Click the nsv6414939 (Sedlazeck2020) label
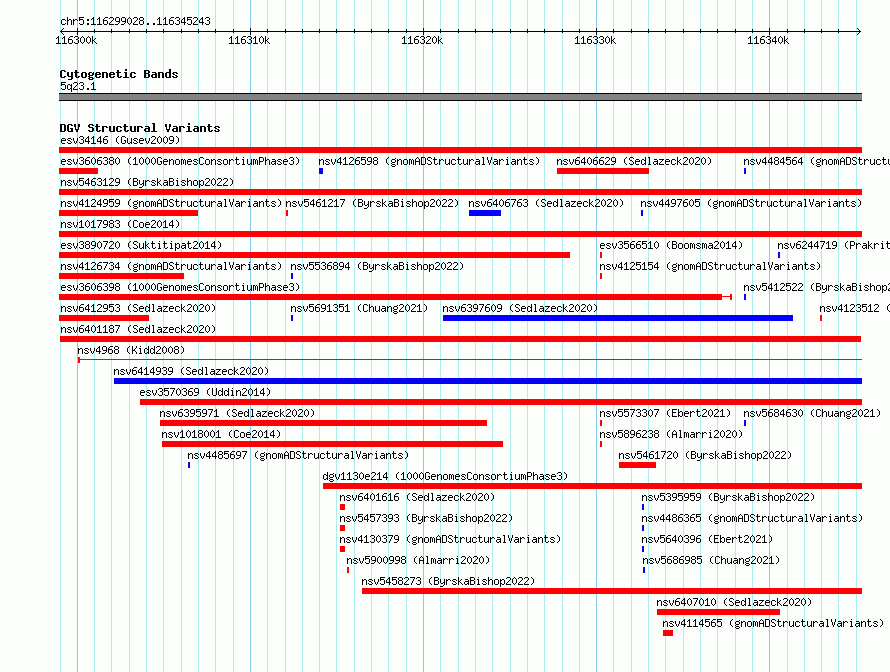This screenshot has height=672, width=890. (x=191, y=371)
